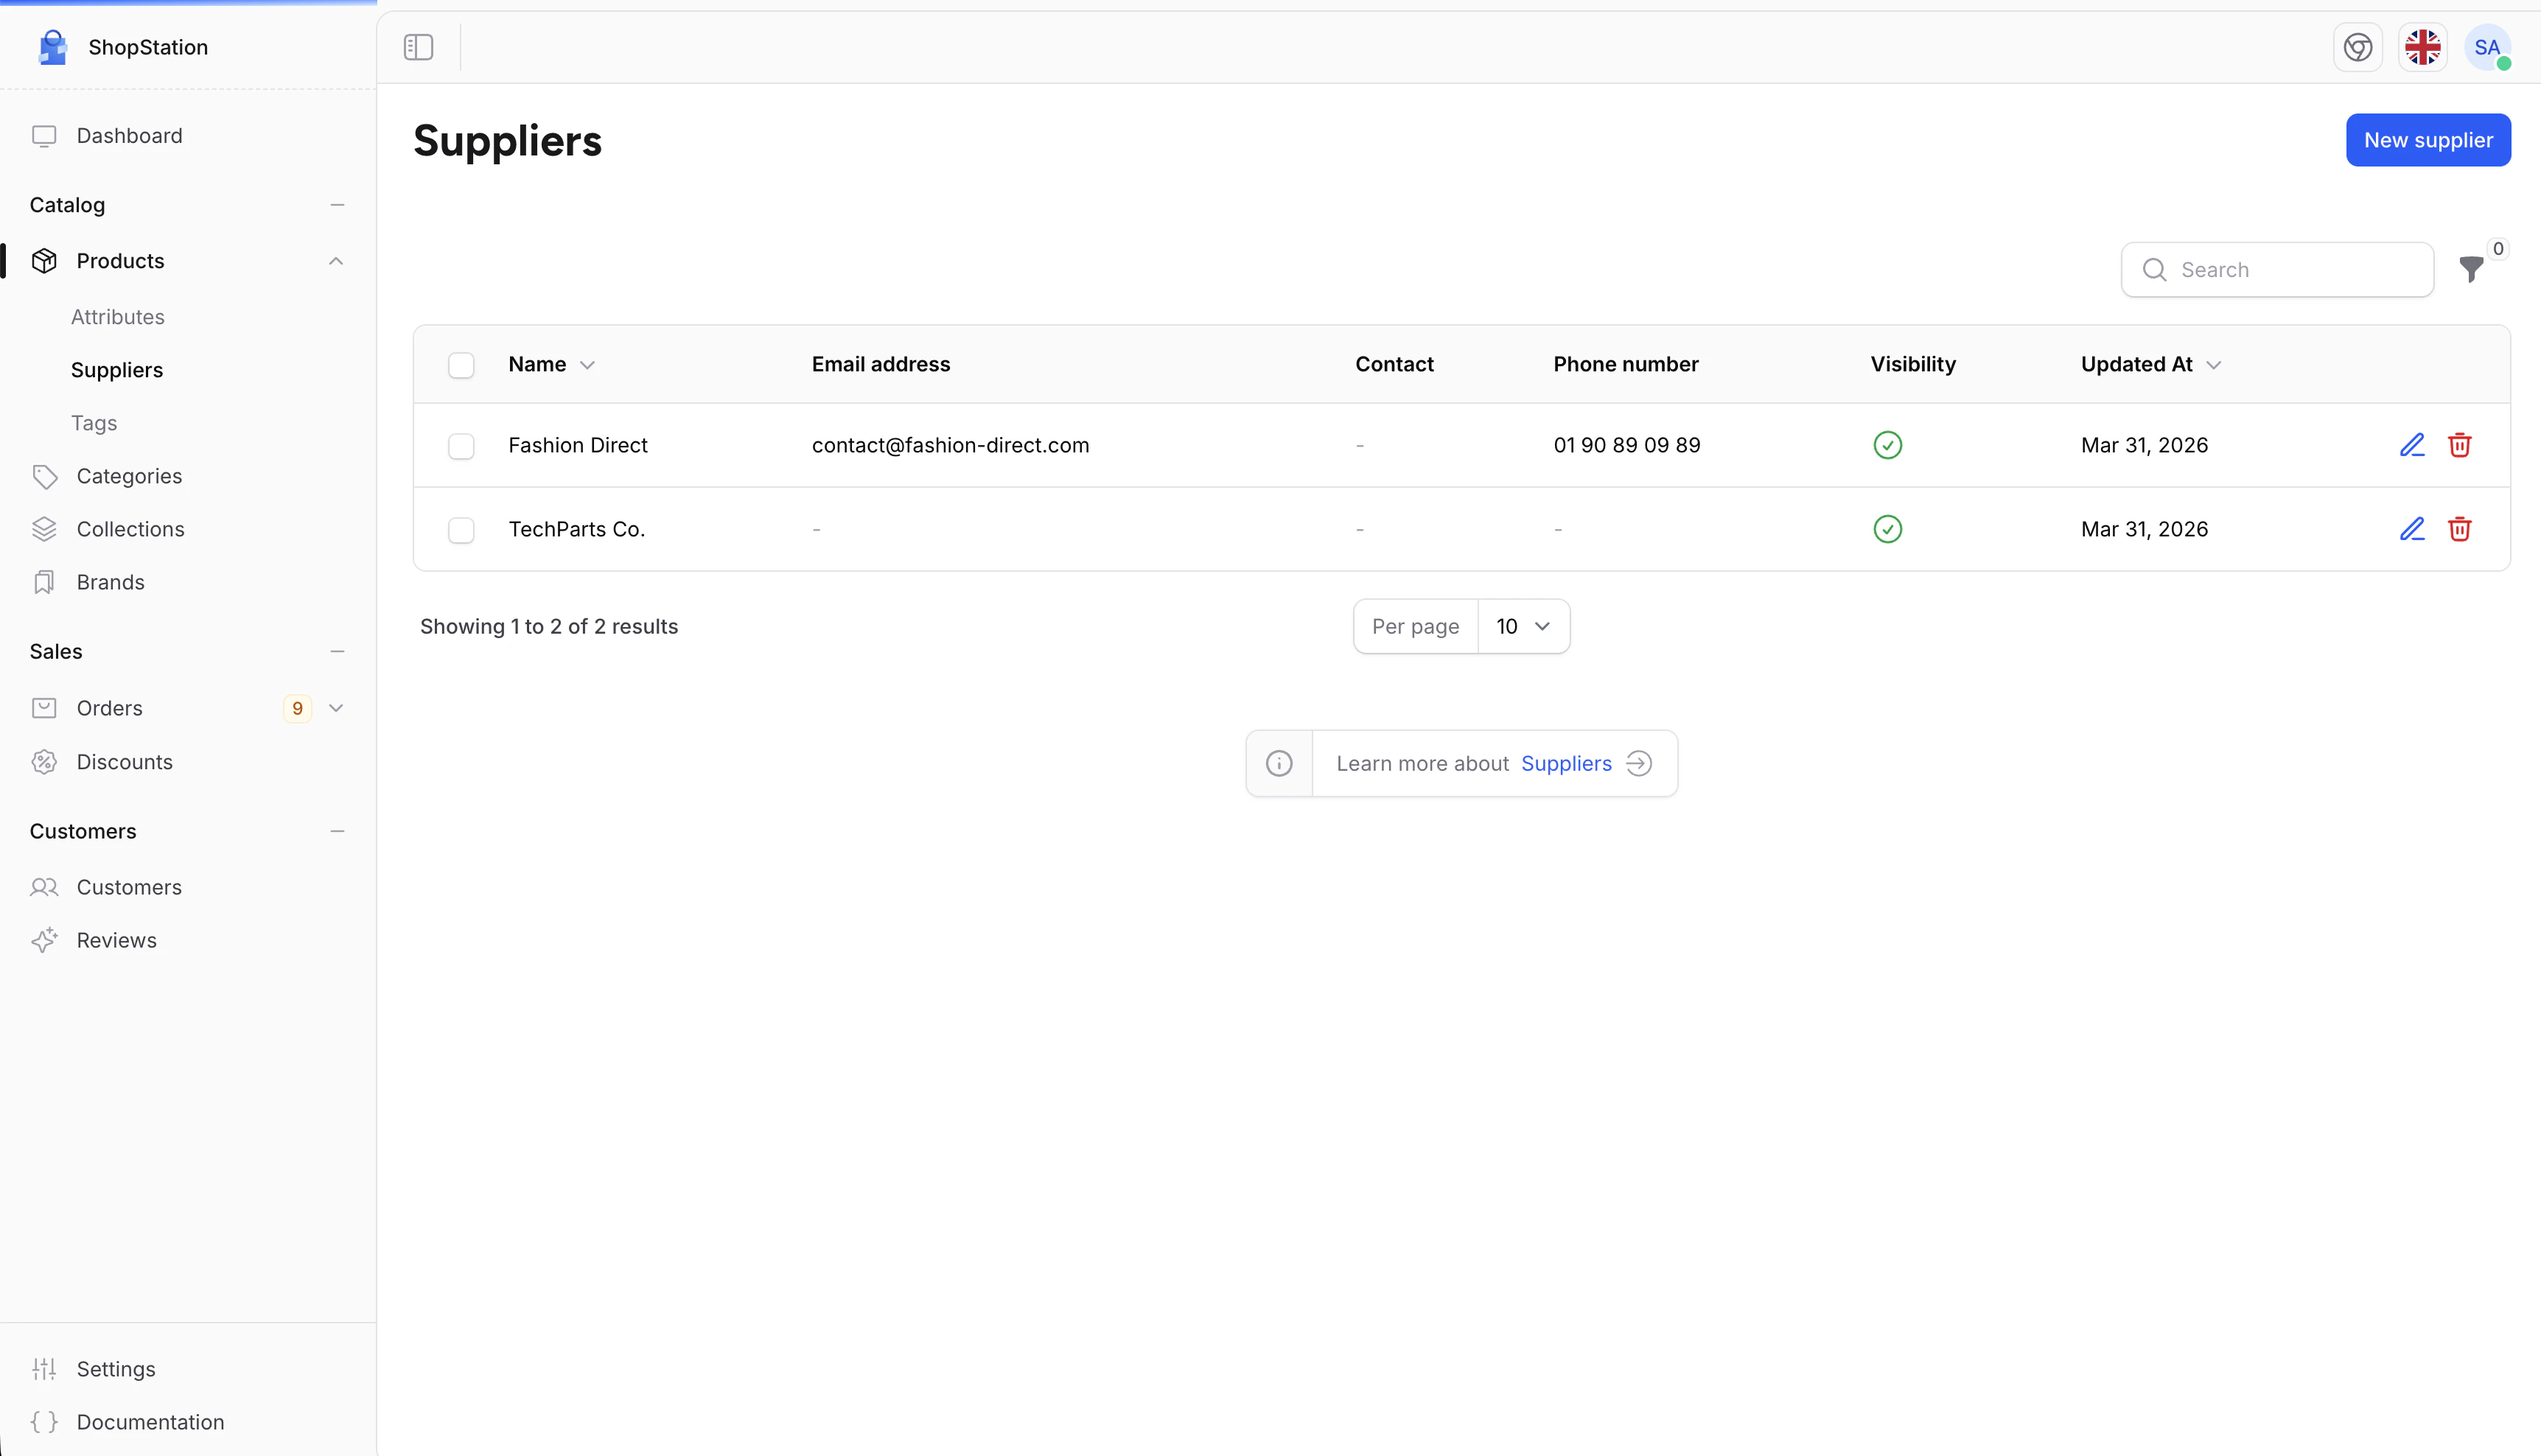Open the Per page 10 dropdown
2541x1456 pixels.
(x=1522, y=626)
